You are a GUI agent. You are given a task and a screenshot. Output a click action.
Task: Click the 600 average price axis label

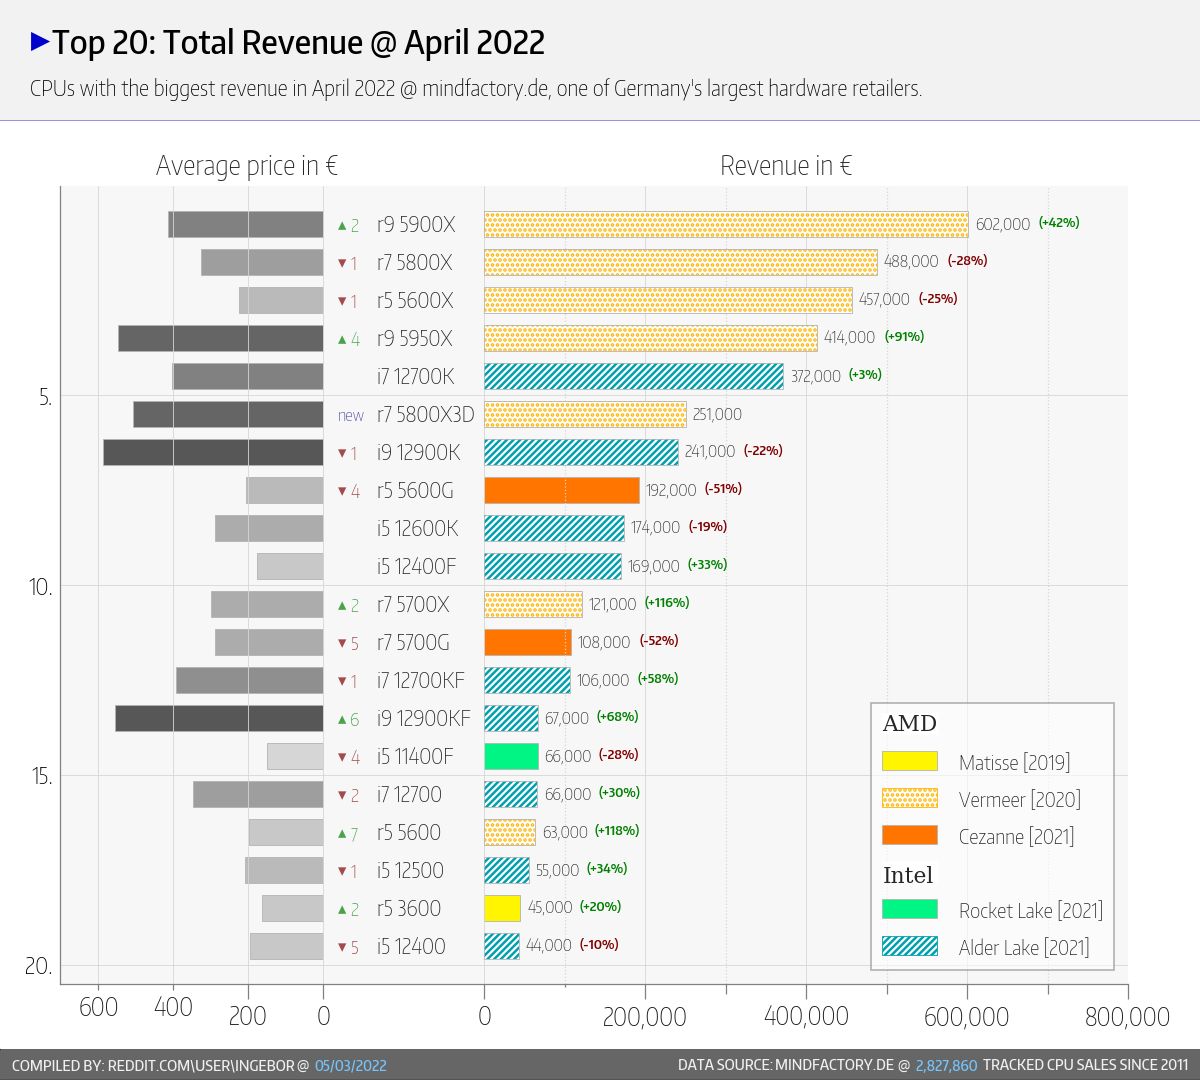point(98,1006)
